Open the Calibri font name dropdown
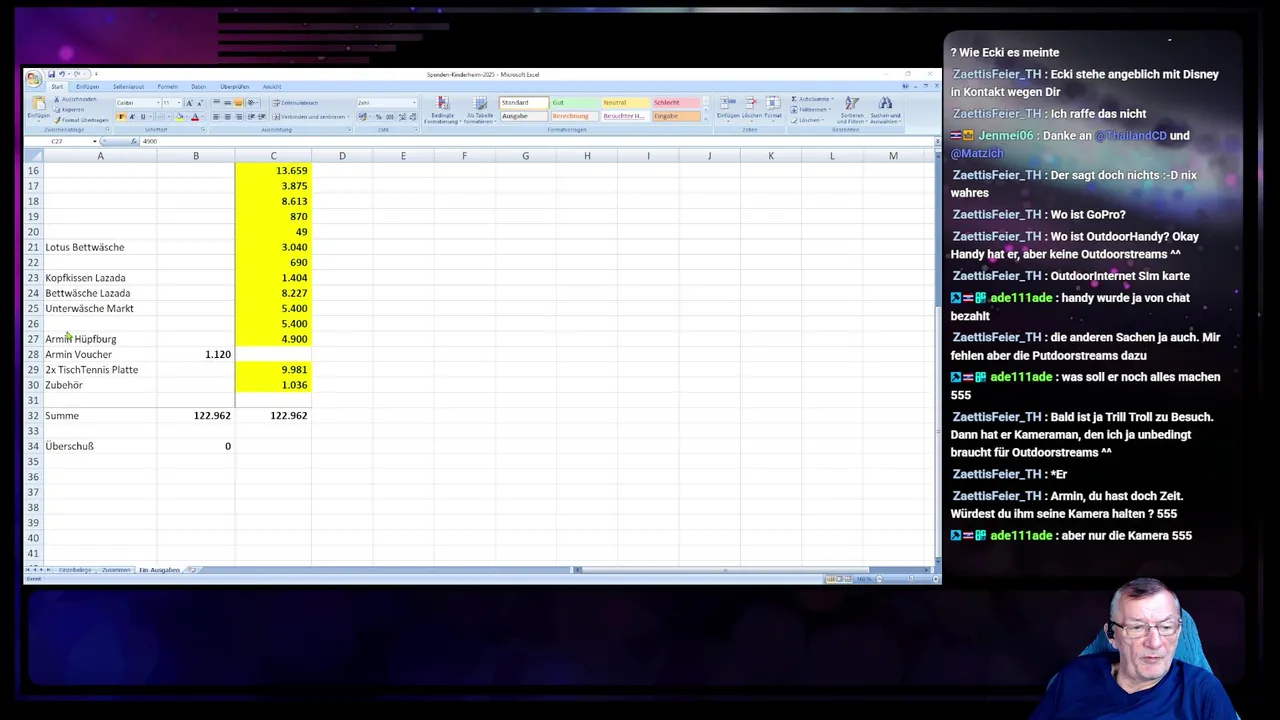The width and height of the screenshot is (1280, 720). (158, 103)
